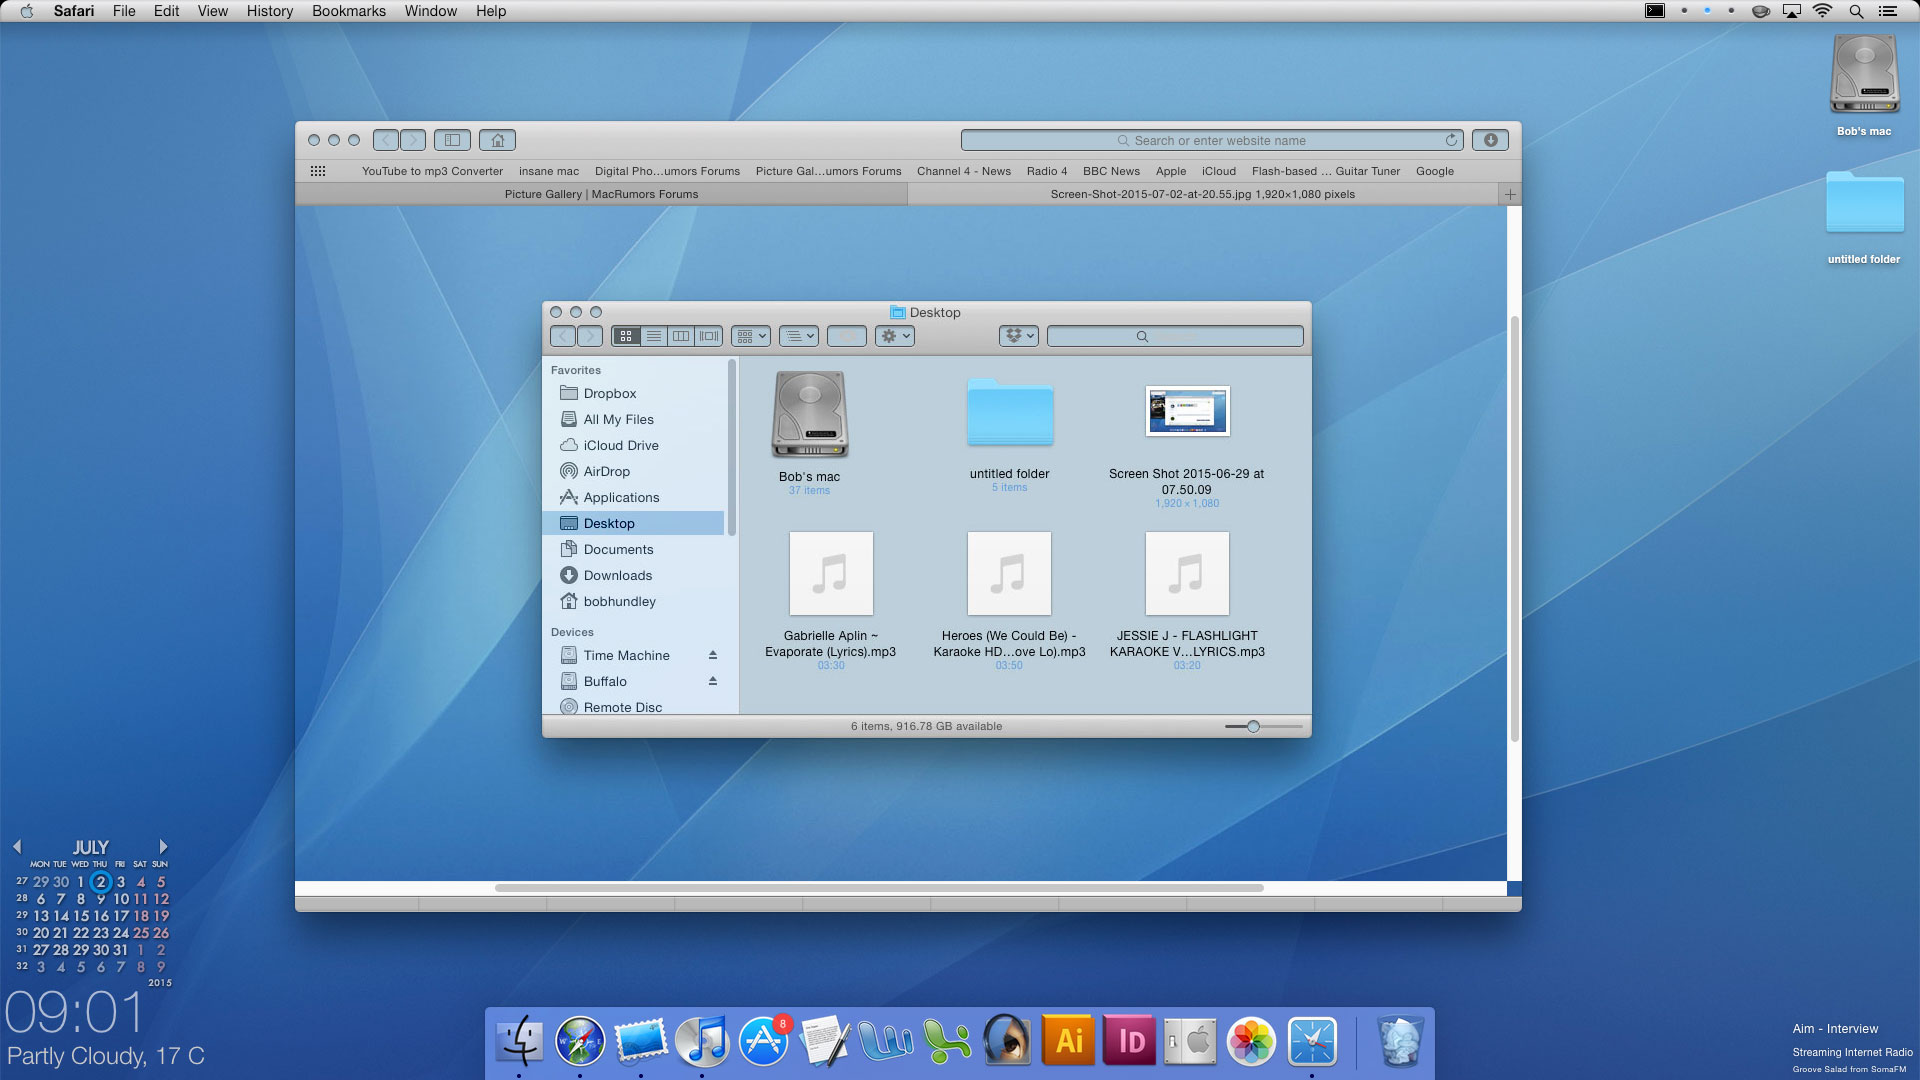
Task: Open YouTube to mp3 Converter bookmark
Action: pyautogui.click(x=432, y=171)
